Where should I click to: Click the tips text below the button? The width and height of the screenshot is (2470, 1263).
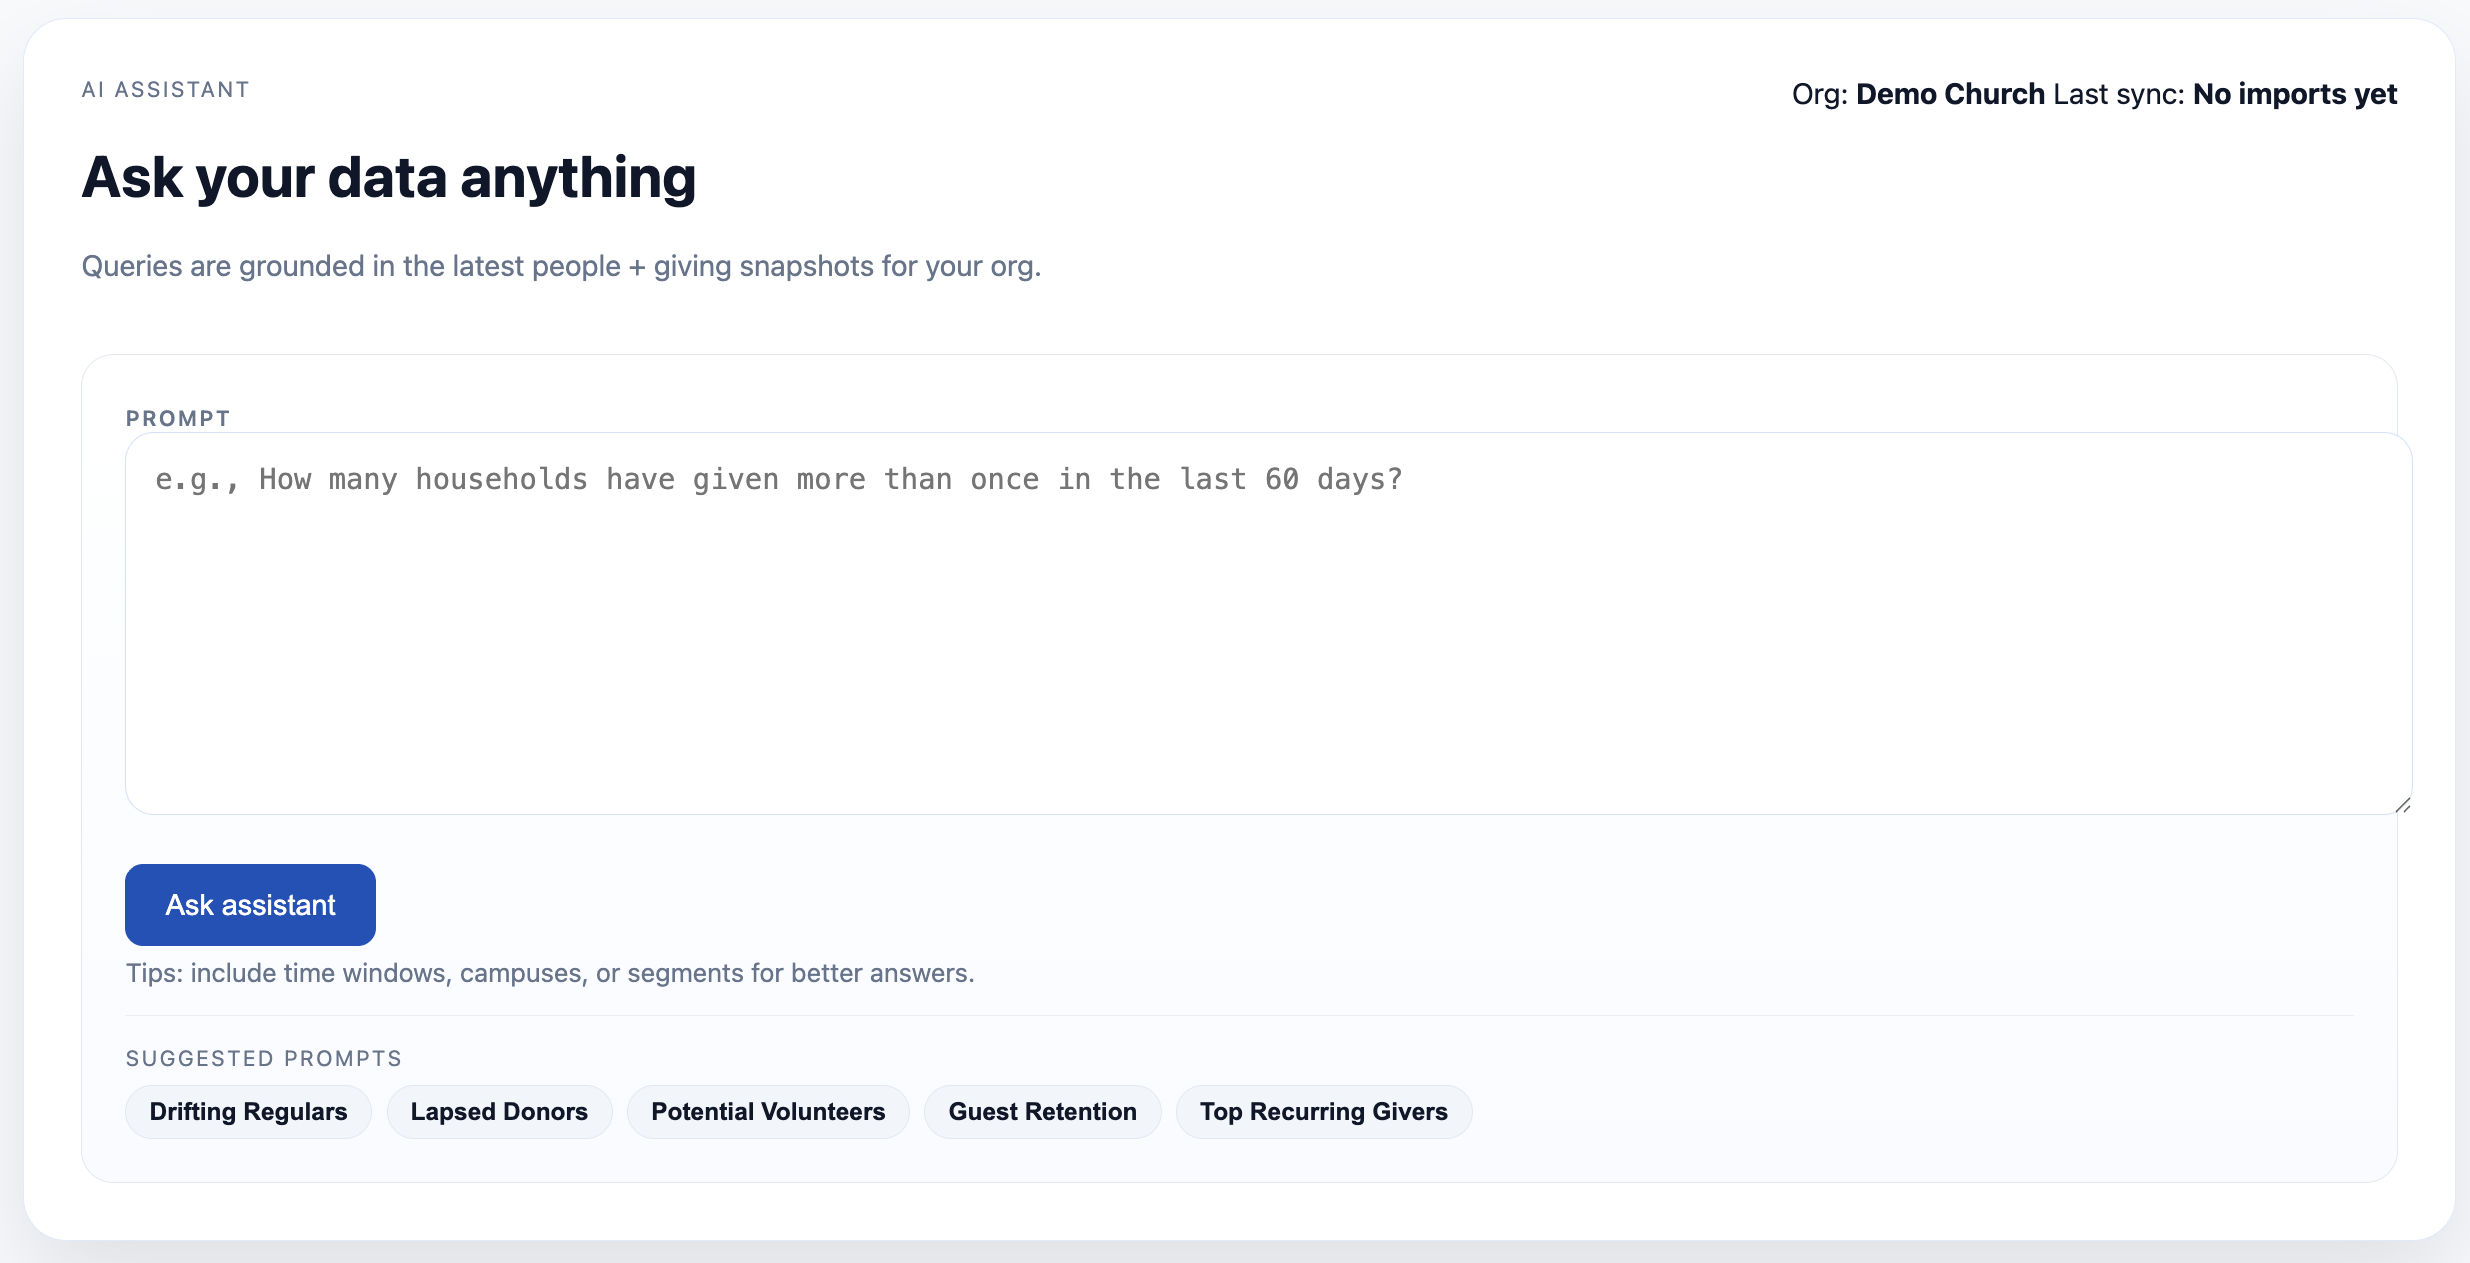pos(549,971)
